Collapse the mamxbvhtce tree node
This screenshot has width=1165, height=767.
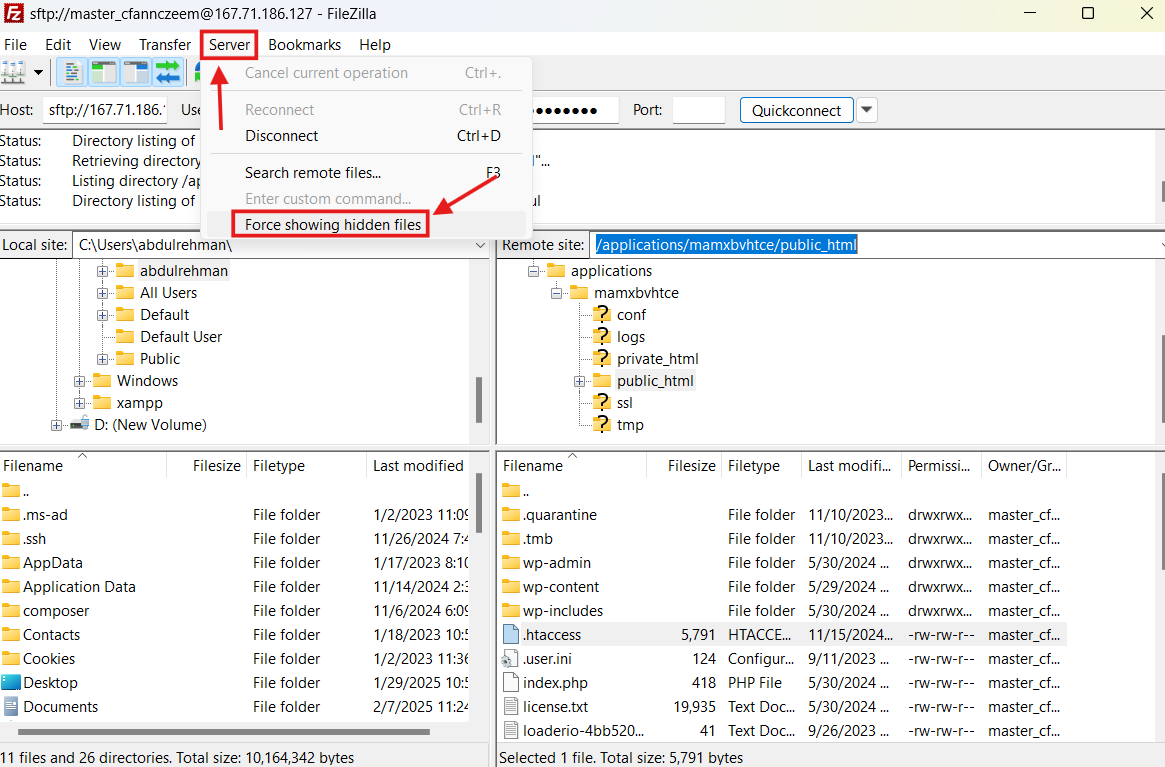click(556, 293)
